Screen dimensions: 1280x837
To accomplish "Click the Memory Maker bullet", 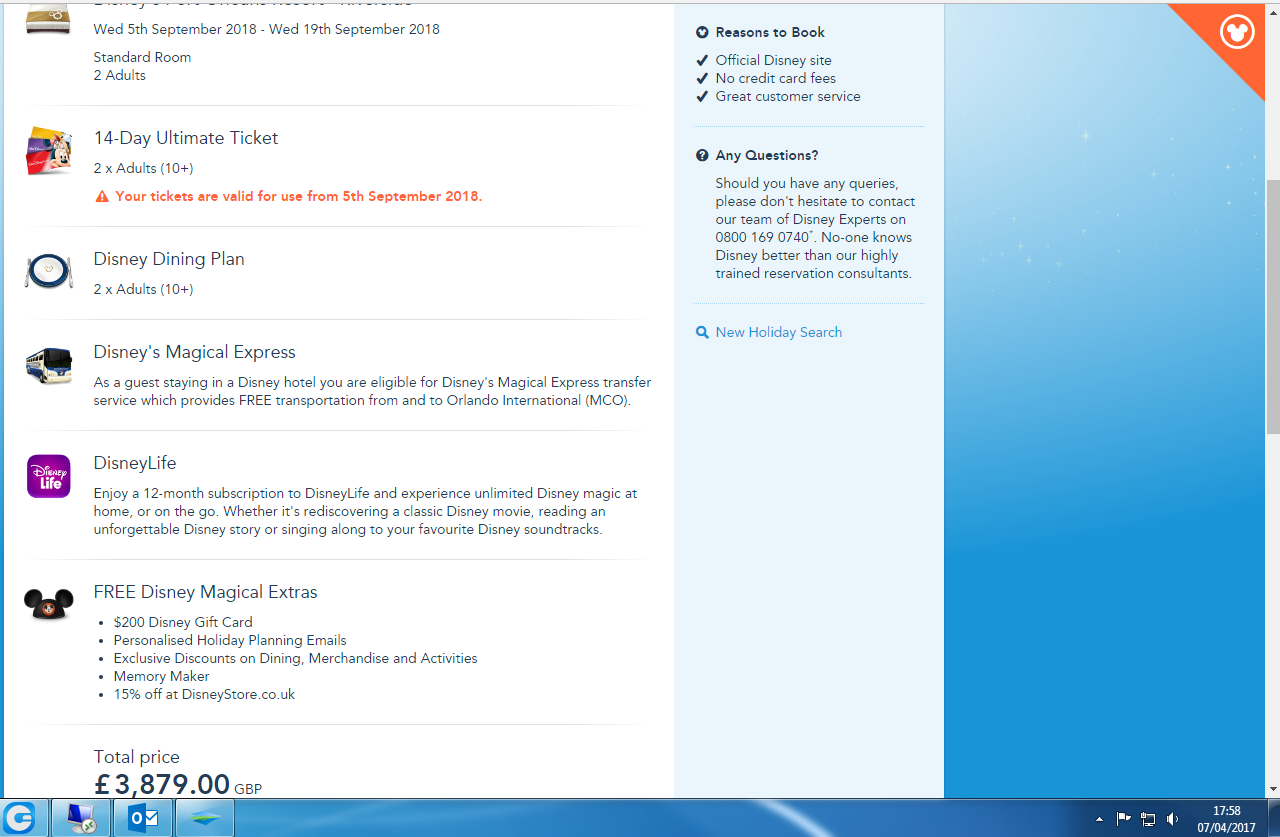I will 162,676.
